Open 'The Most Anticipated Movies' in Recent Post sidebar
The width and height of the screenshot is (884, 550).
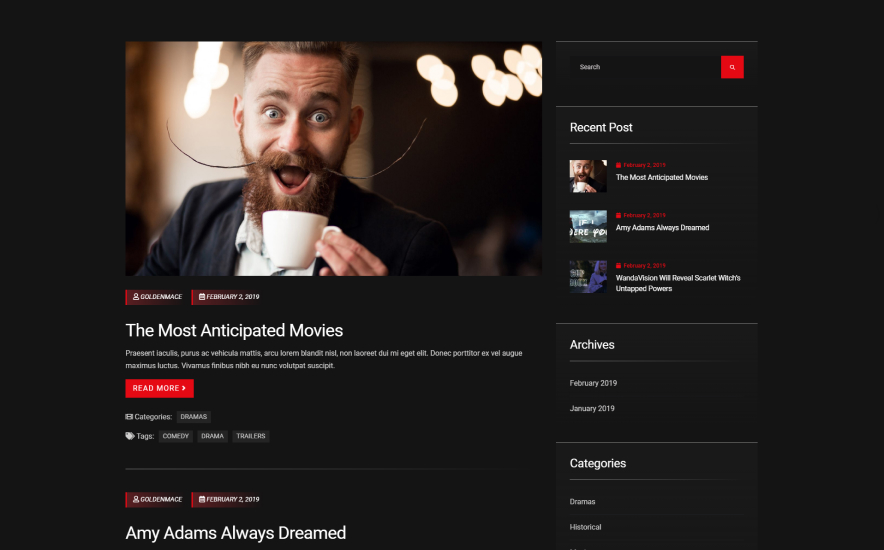coord(661,178)
